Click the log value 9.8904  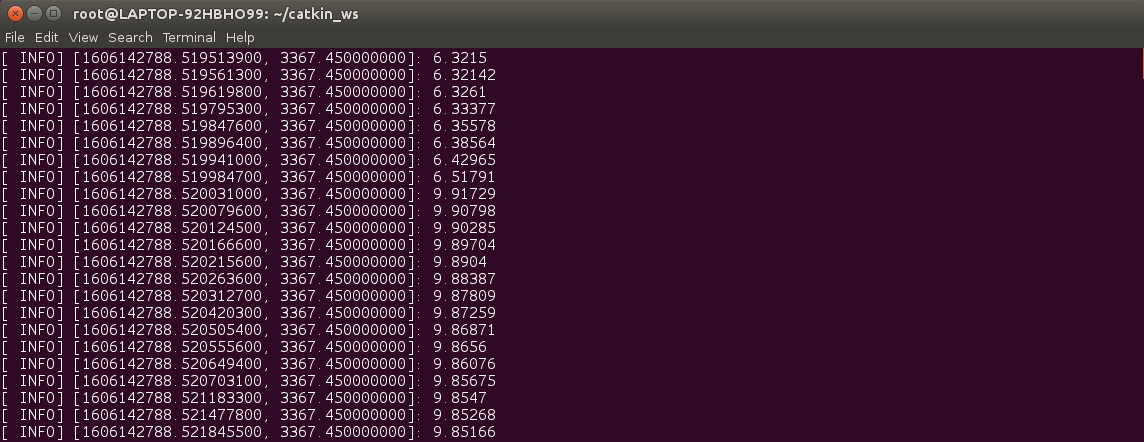coord(460,262)
